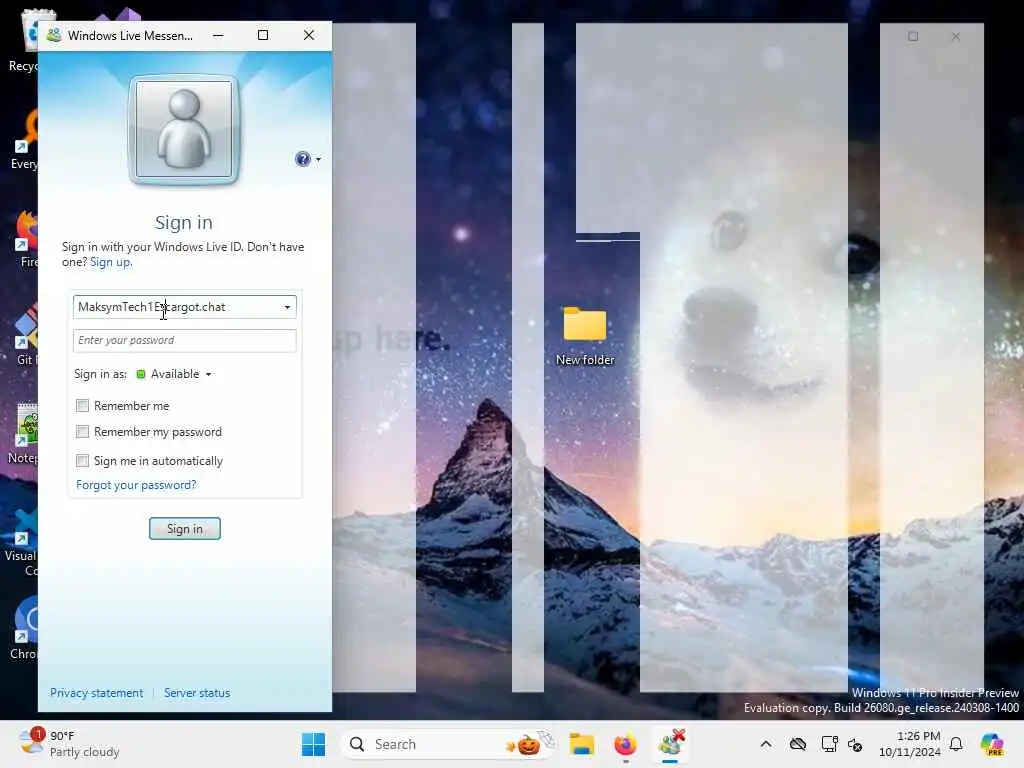1024x768 pixels.
Task: Click the muted volume tray icon
Action: (x=855, y=744)
